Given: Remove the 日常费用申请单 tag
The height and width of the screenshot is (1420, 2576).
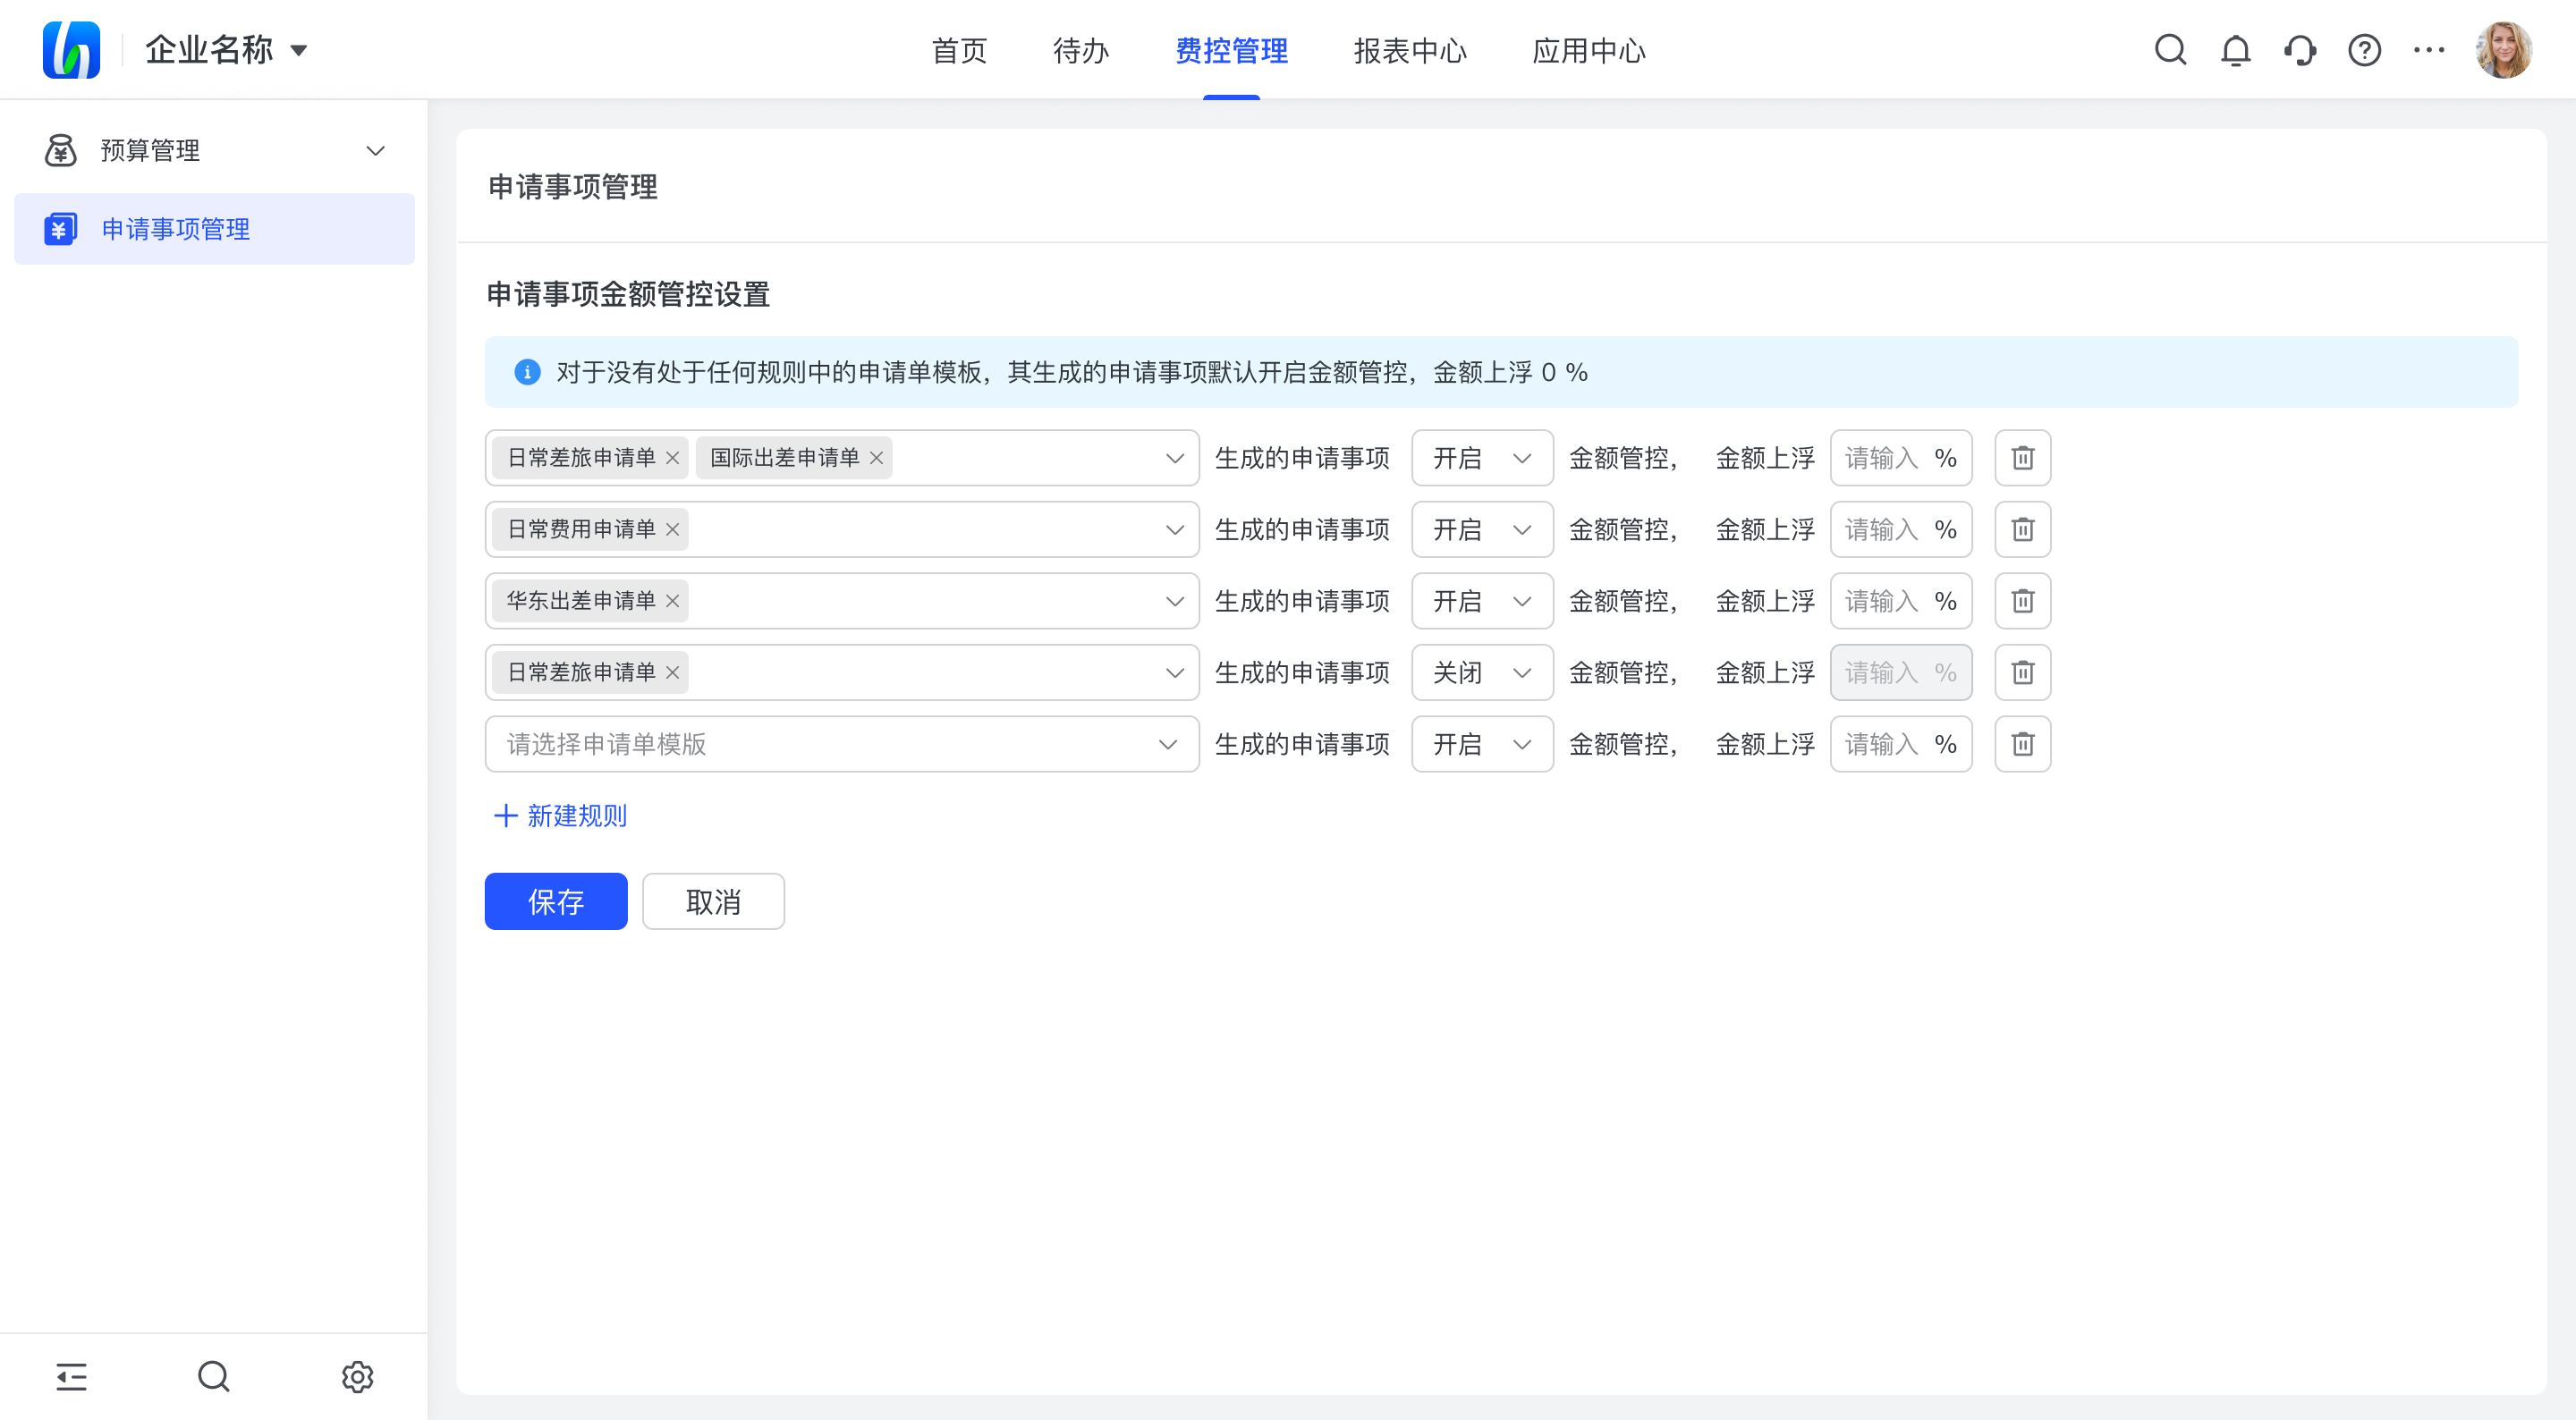Looking at the screenshot, I should 673,530.
